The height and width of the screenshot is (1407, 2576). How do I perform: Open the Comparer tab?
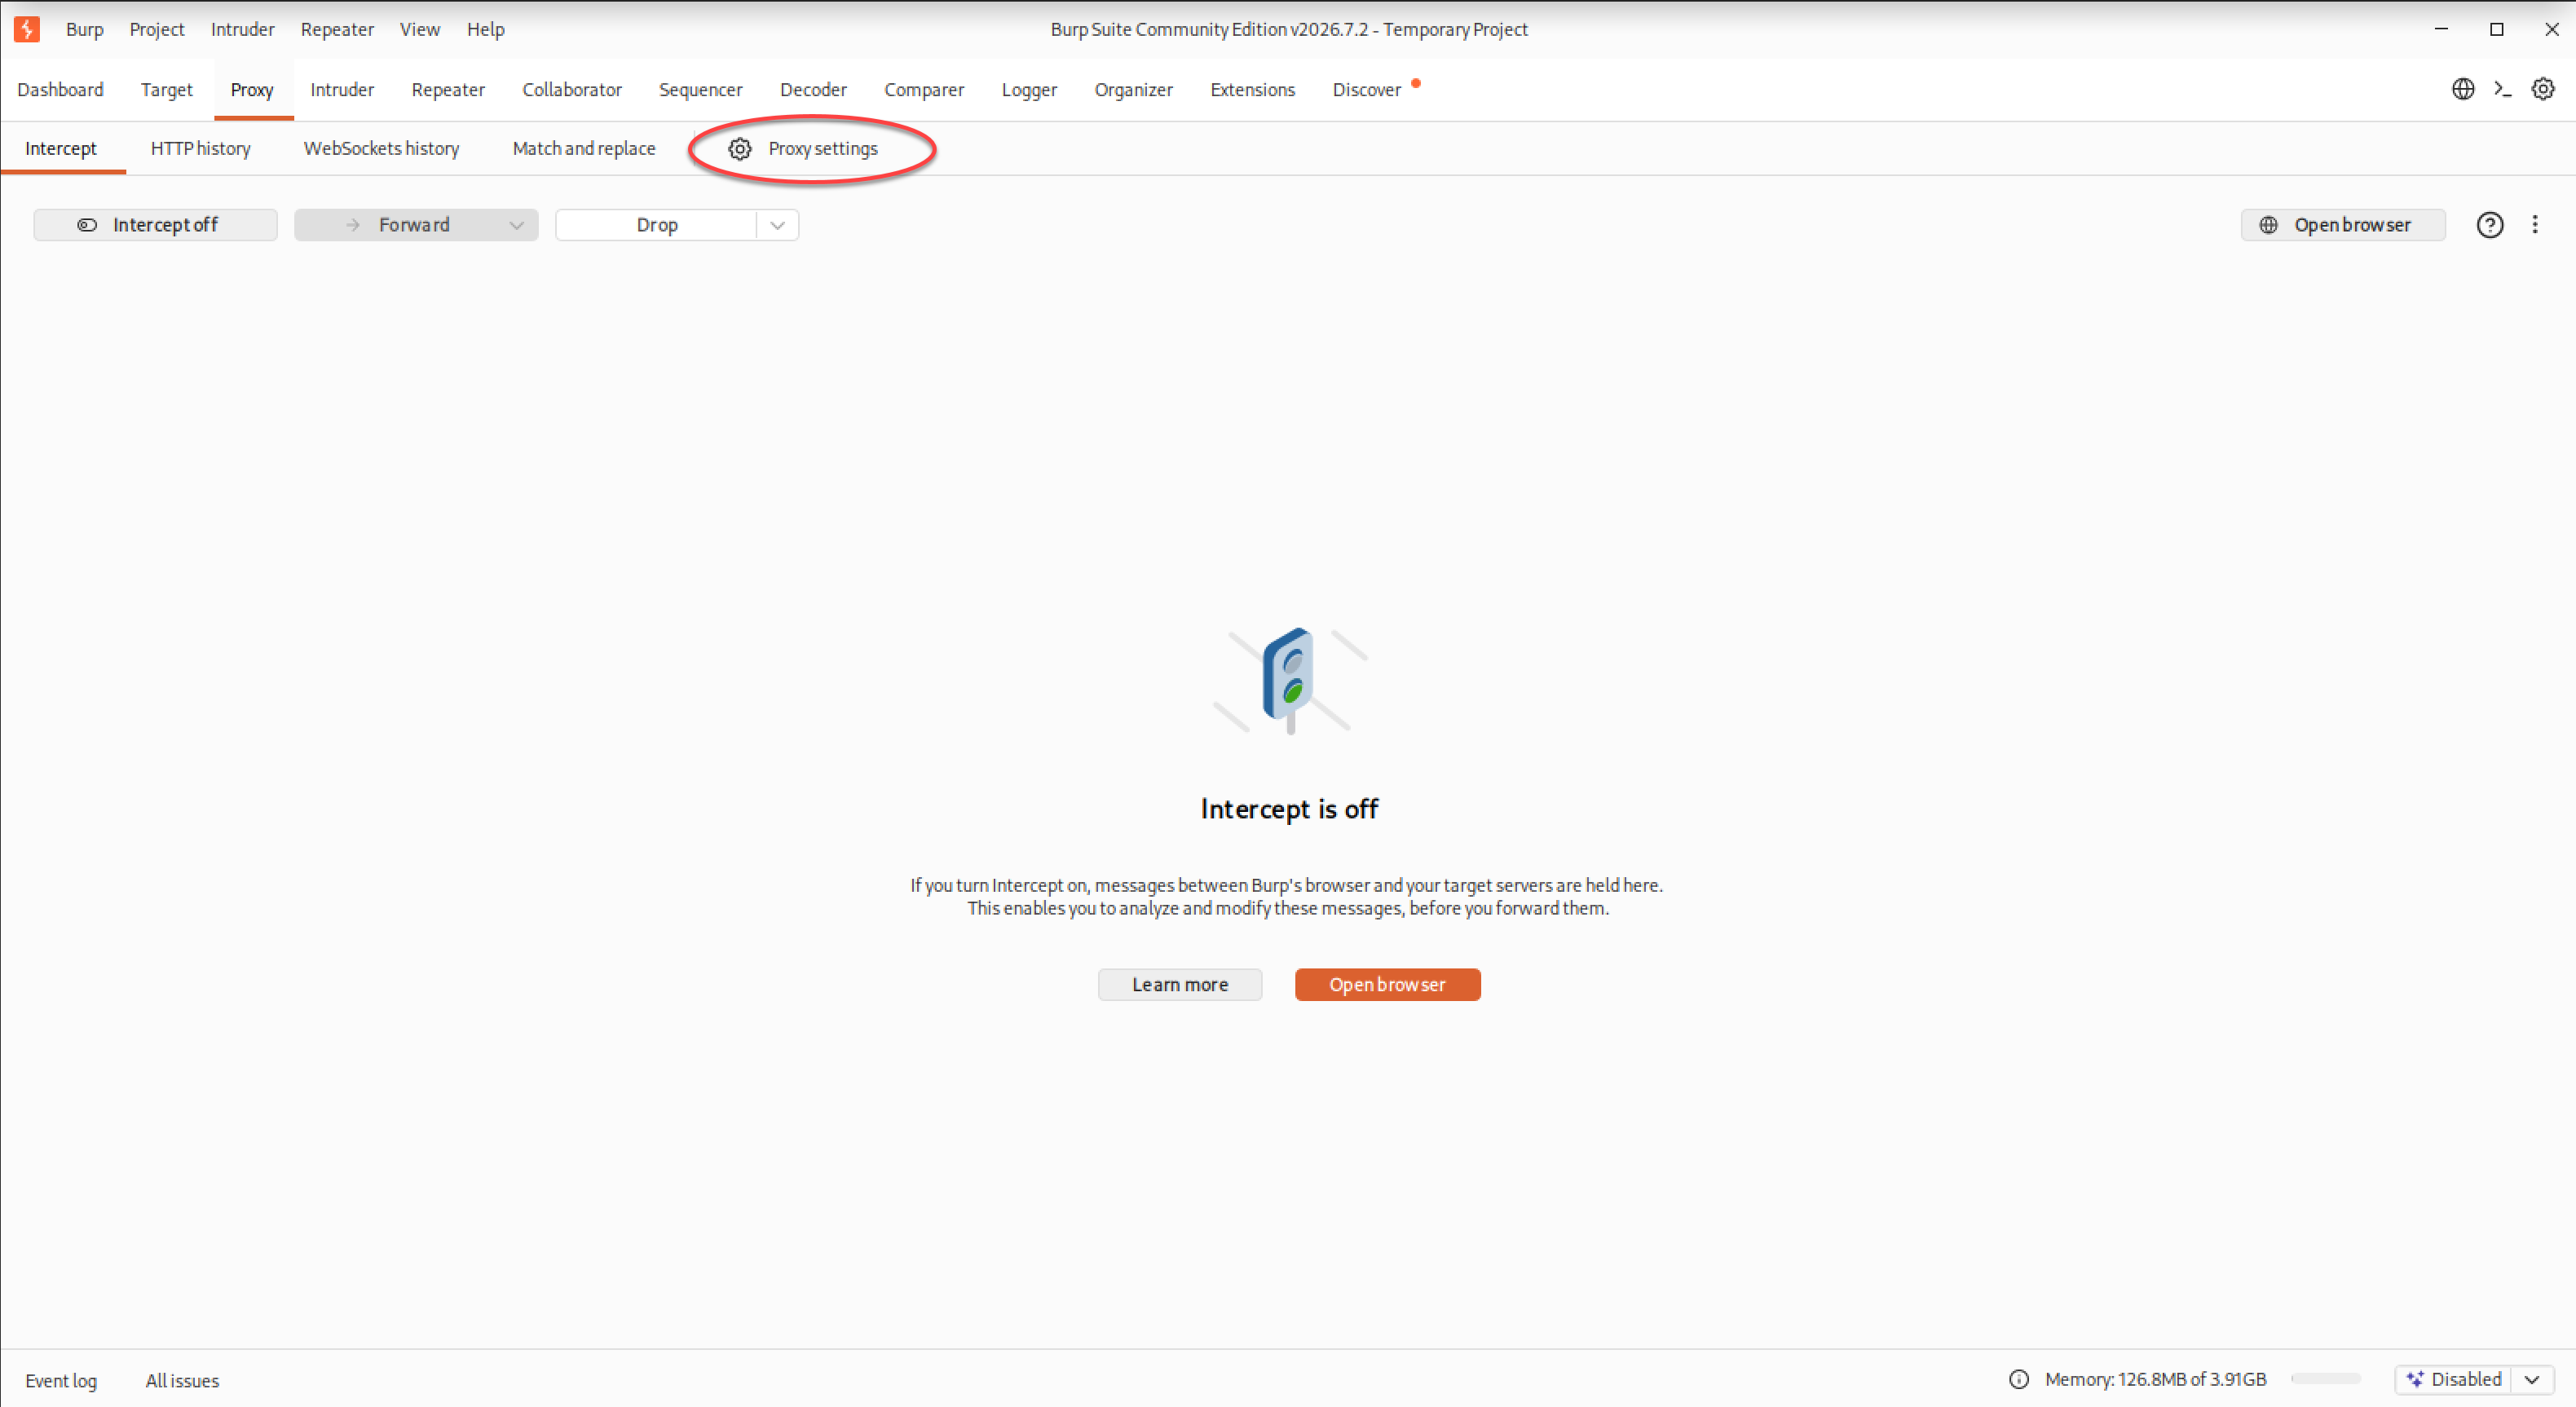(924, 89)
